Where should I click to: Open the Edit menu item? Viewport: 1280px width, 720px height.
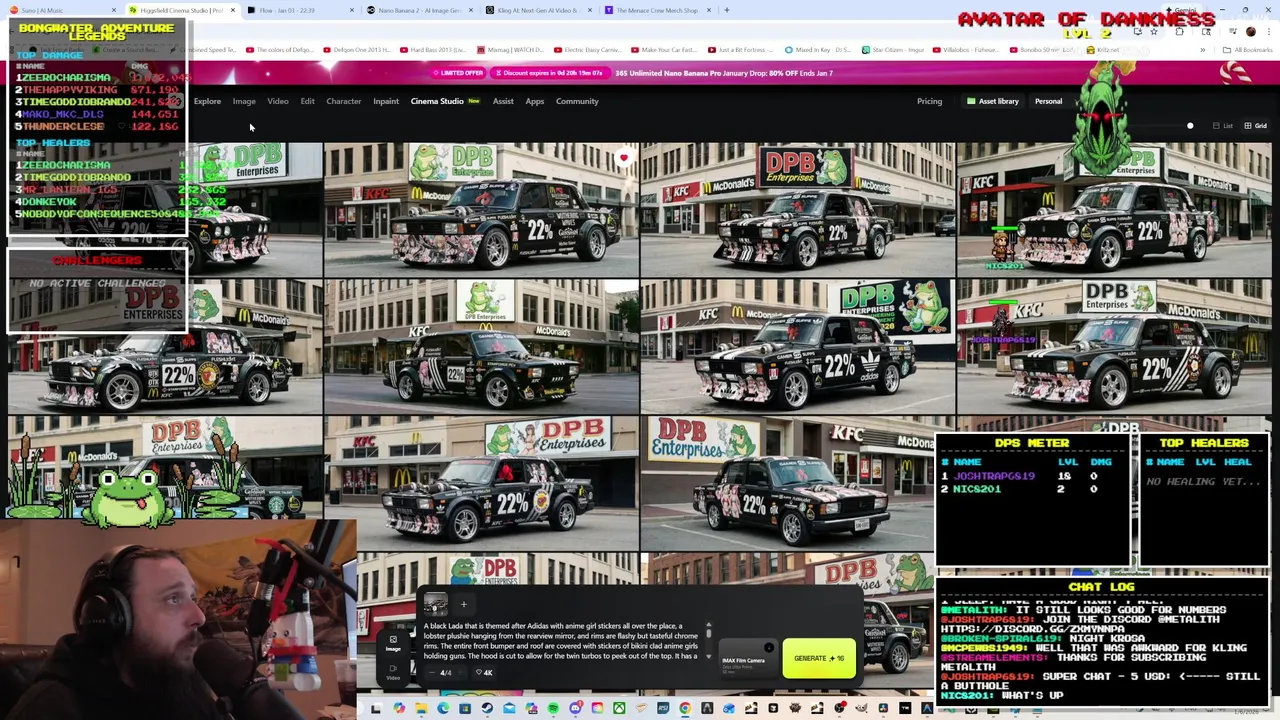tap(307, 101)
